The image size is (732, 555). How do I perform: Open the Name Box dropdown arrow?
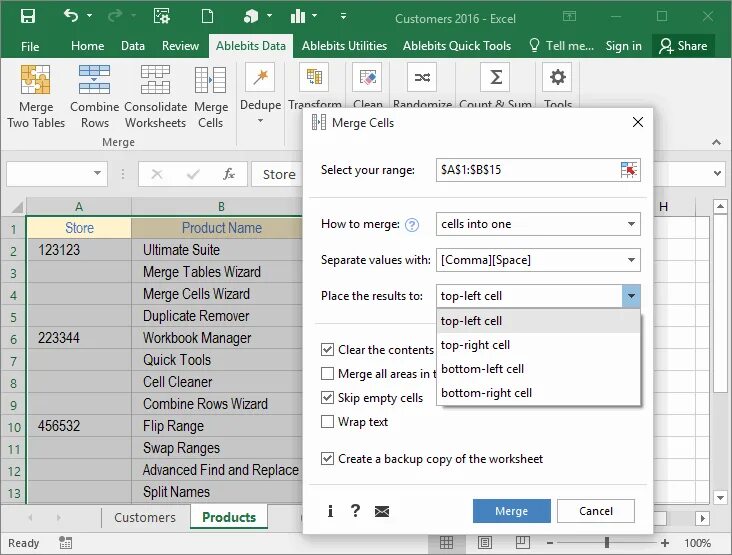pyautogui.click(x=97, y=173)
